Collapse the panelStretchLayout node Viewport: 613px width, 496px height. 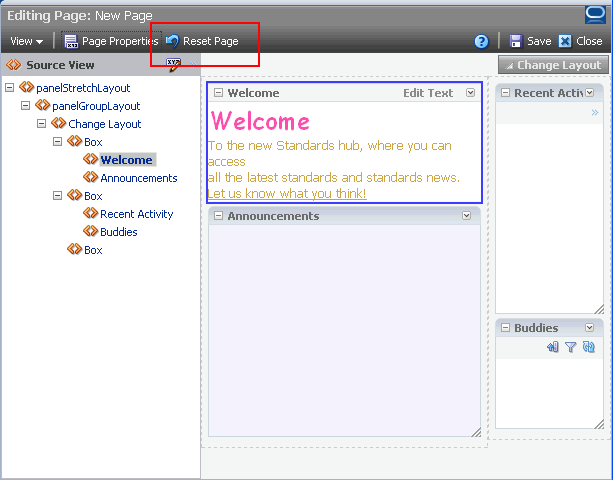[x=9, y=88]
